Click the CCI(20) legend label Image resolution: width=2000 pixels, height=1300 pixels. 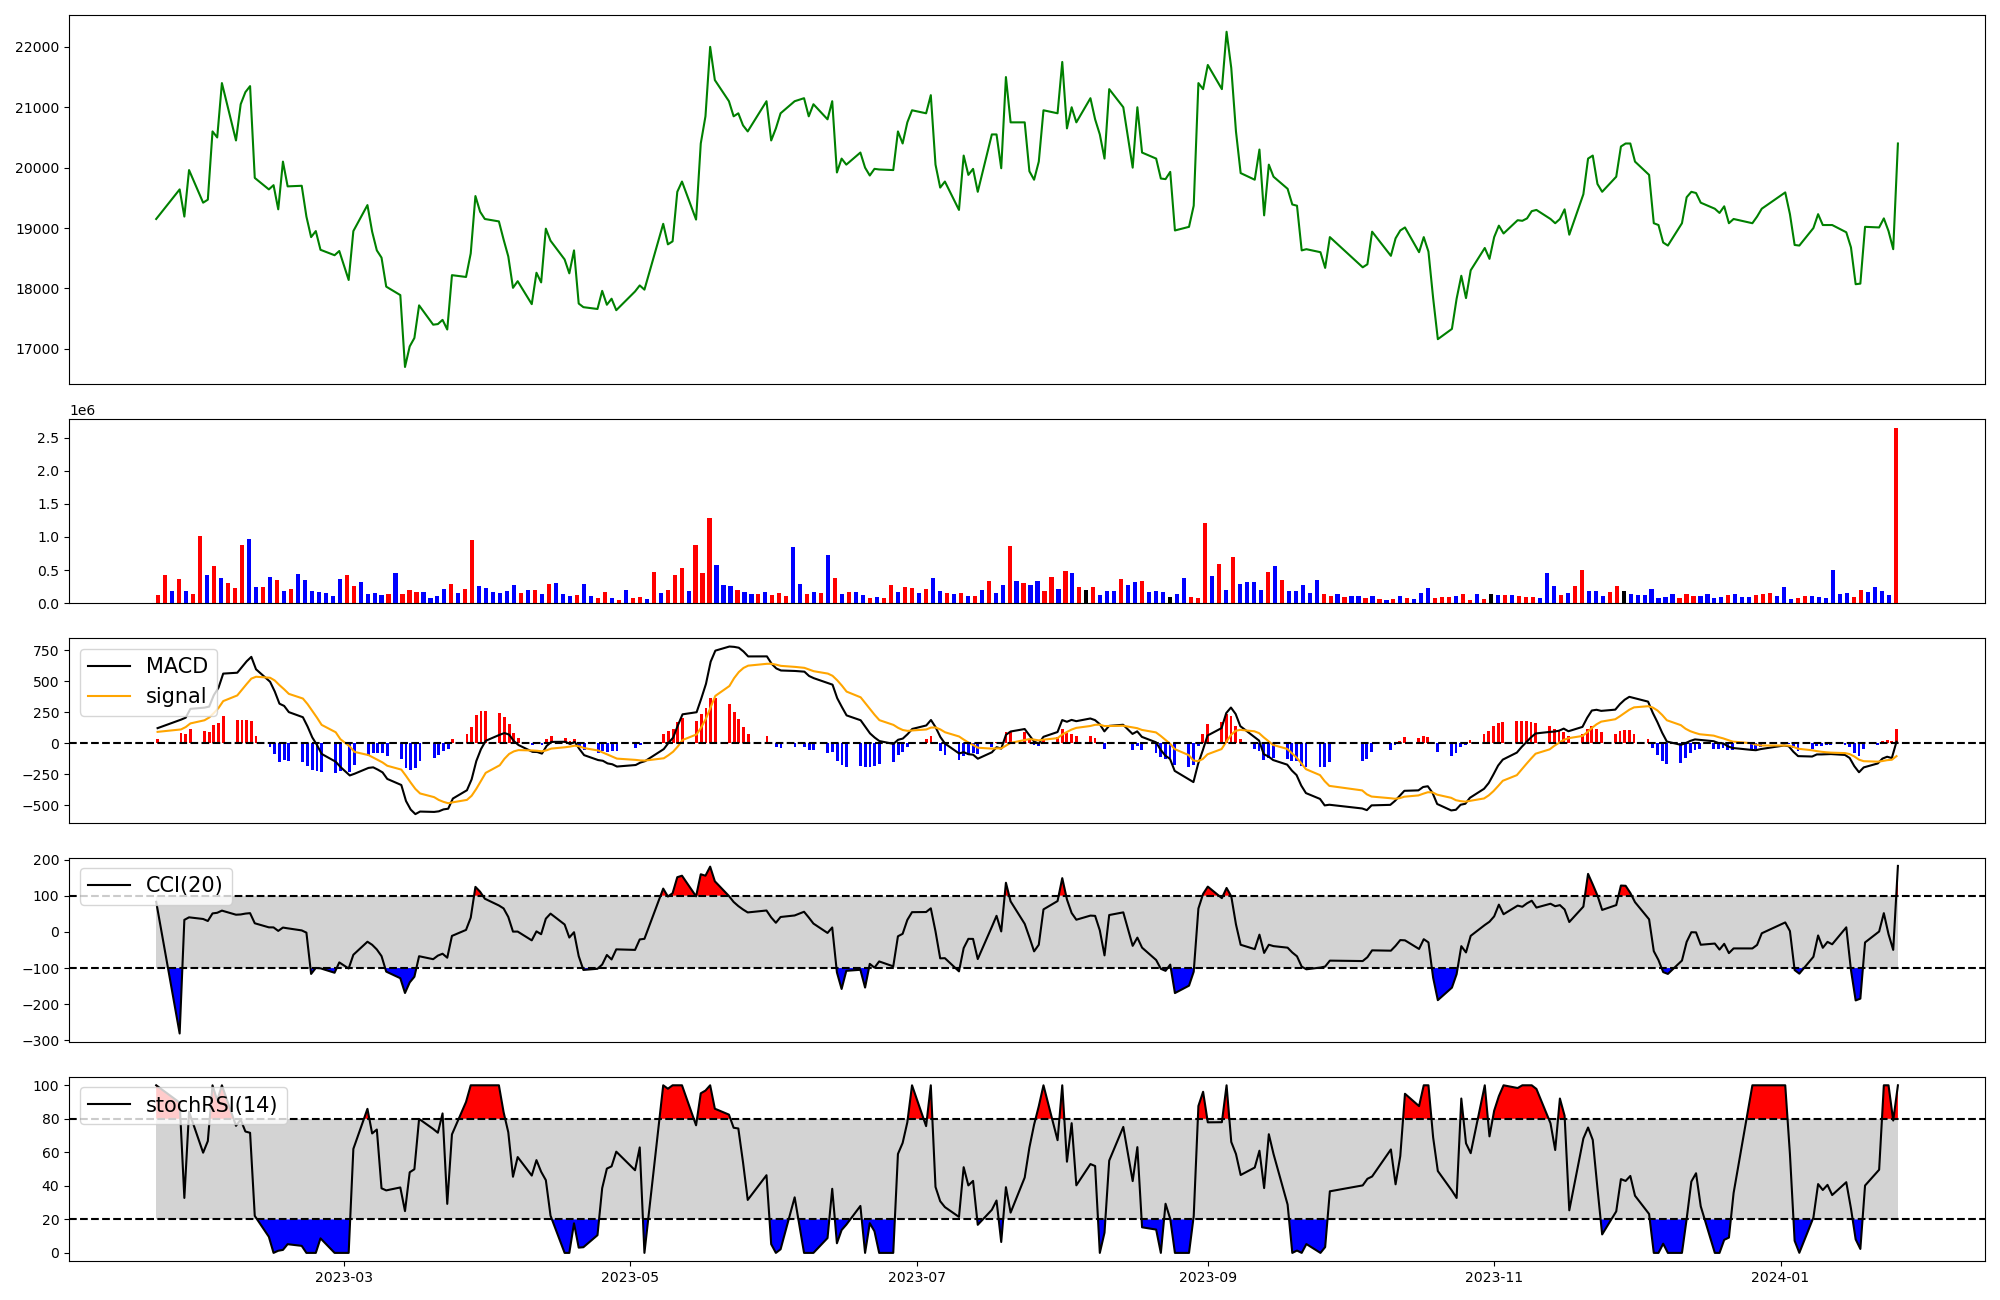(184, 885)
